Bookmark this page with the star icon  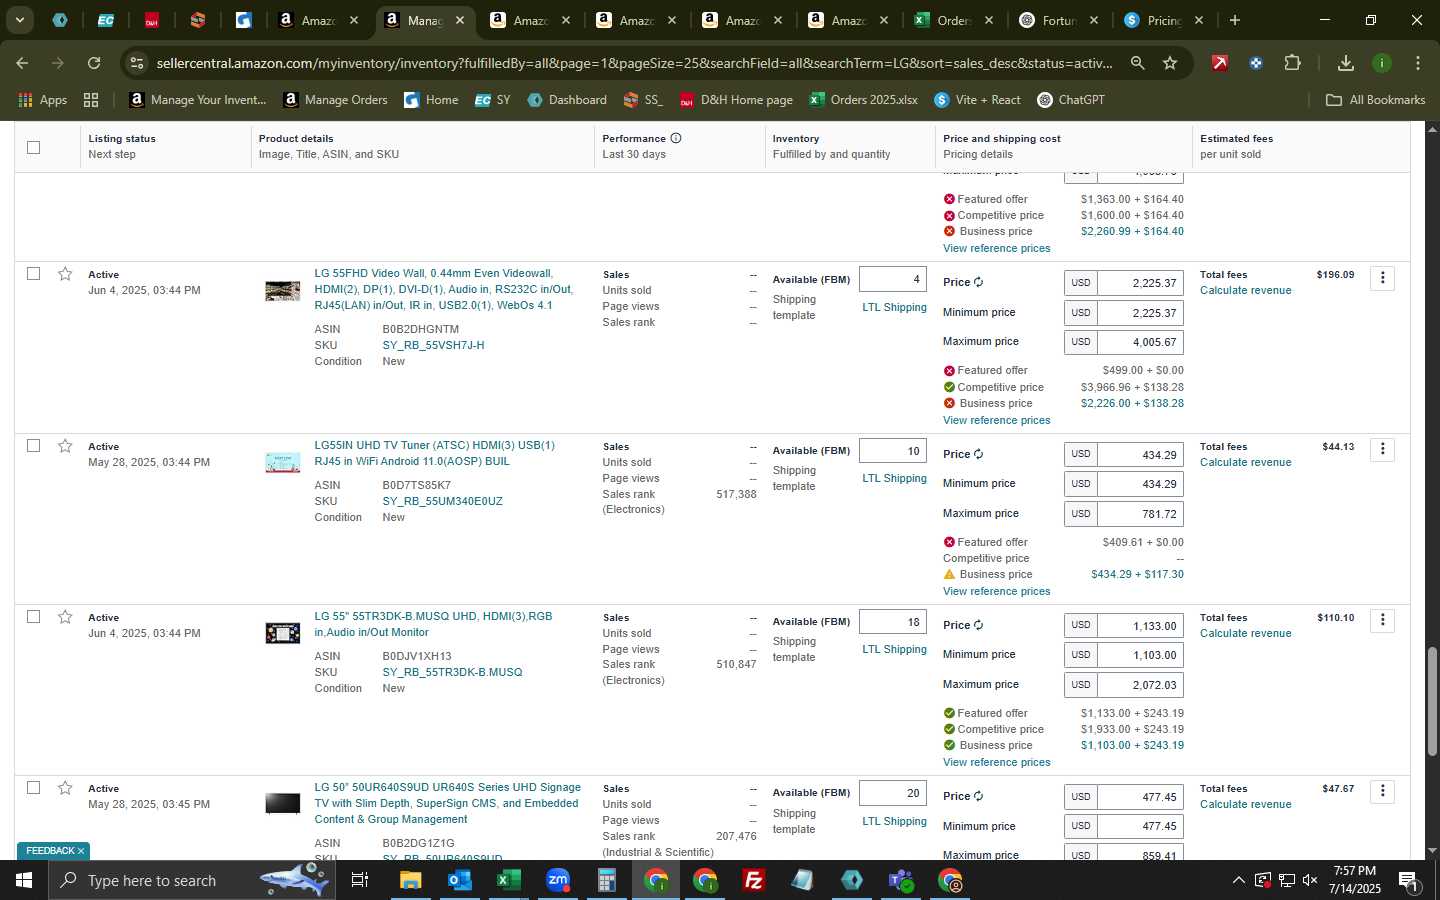click(1170, 63)
